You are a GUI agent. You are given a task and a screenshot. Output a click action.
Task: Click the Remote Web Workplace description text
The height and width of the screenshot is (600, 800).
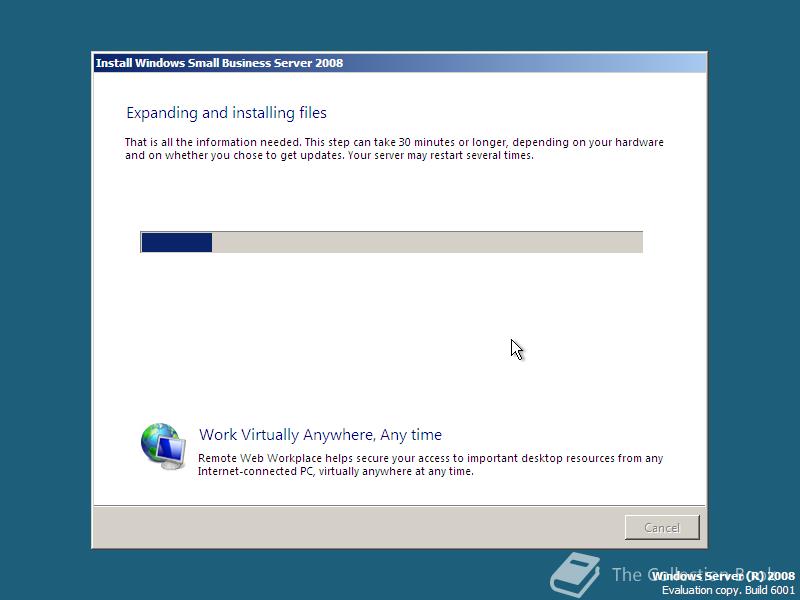coord(430,464)
